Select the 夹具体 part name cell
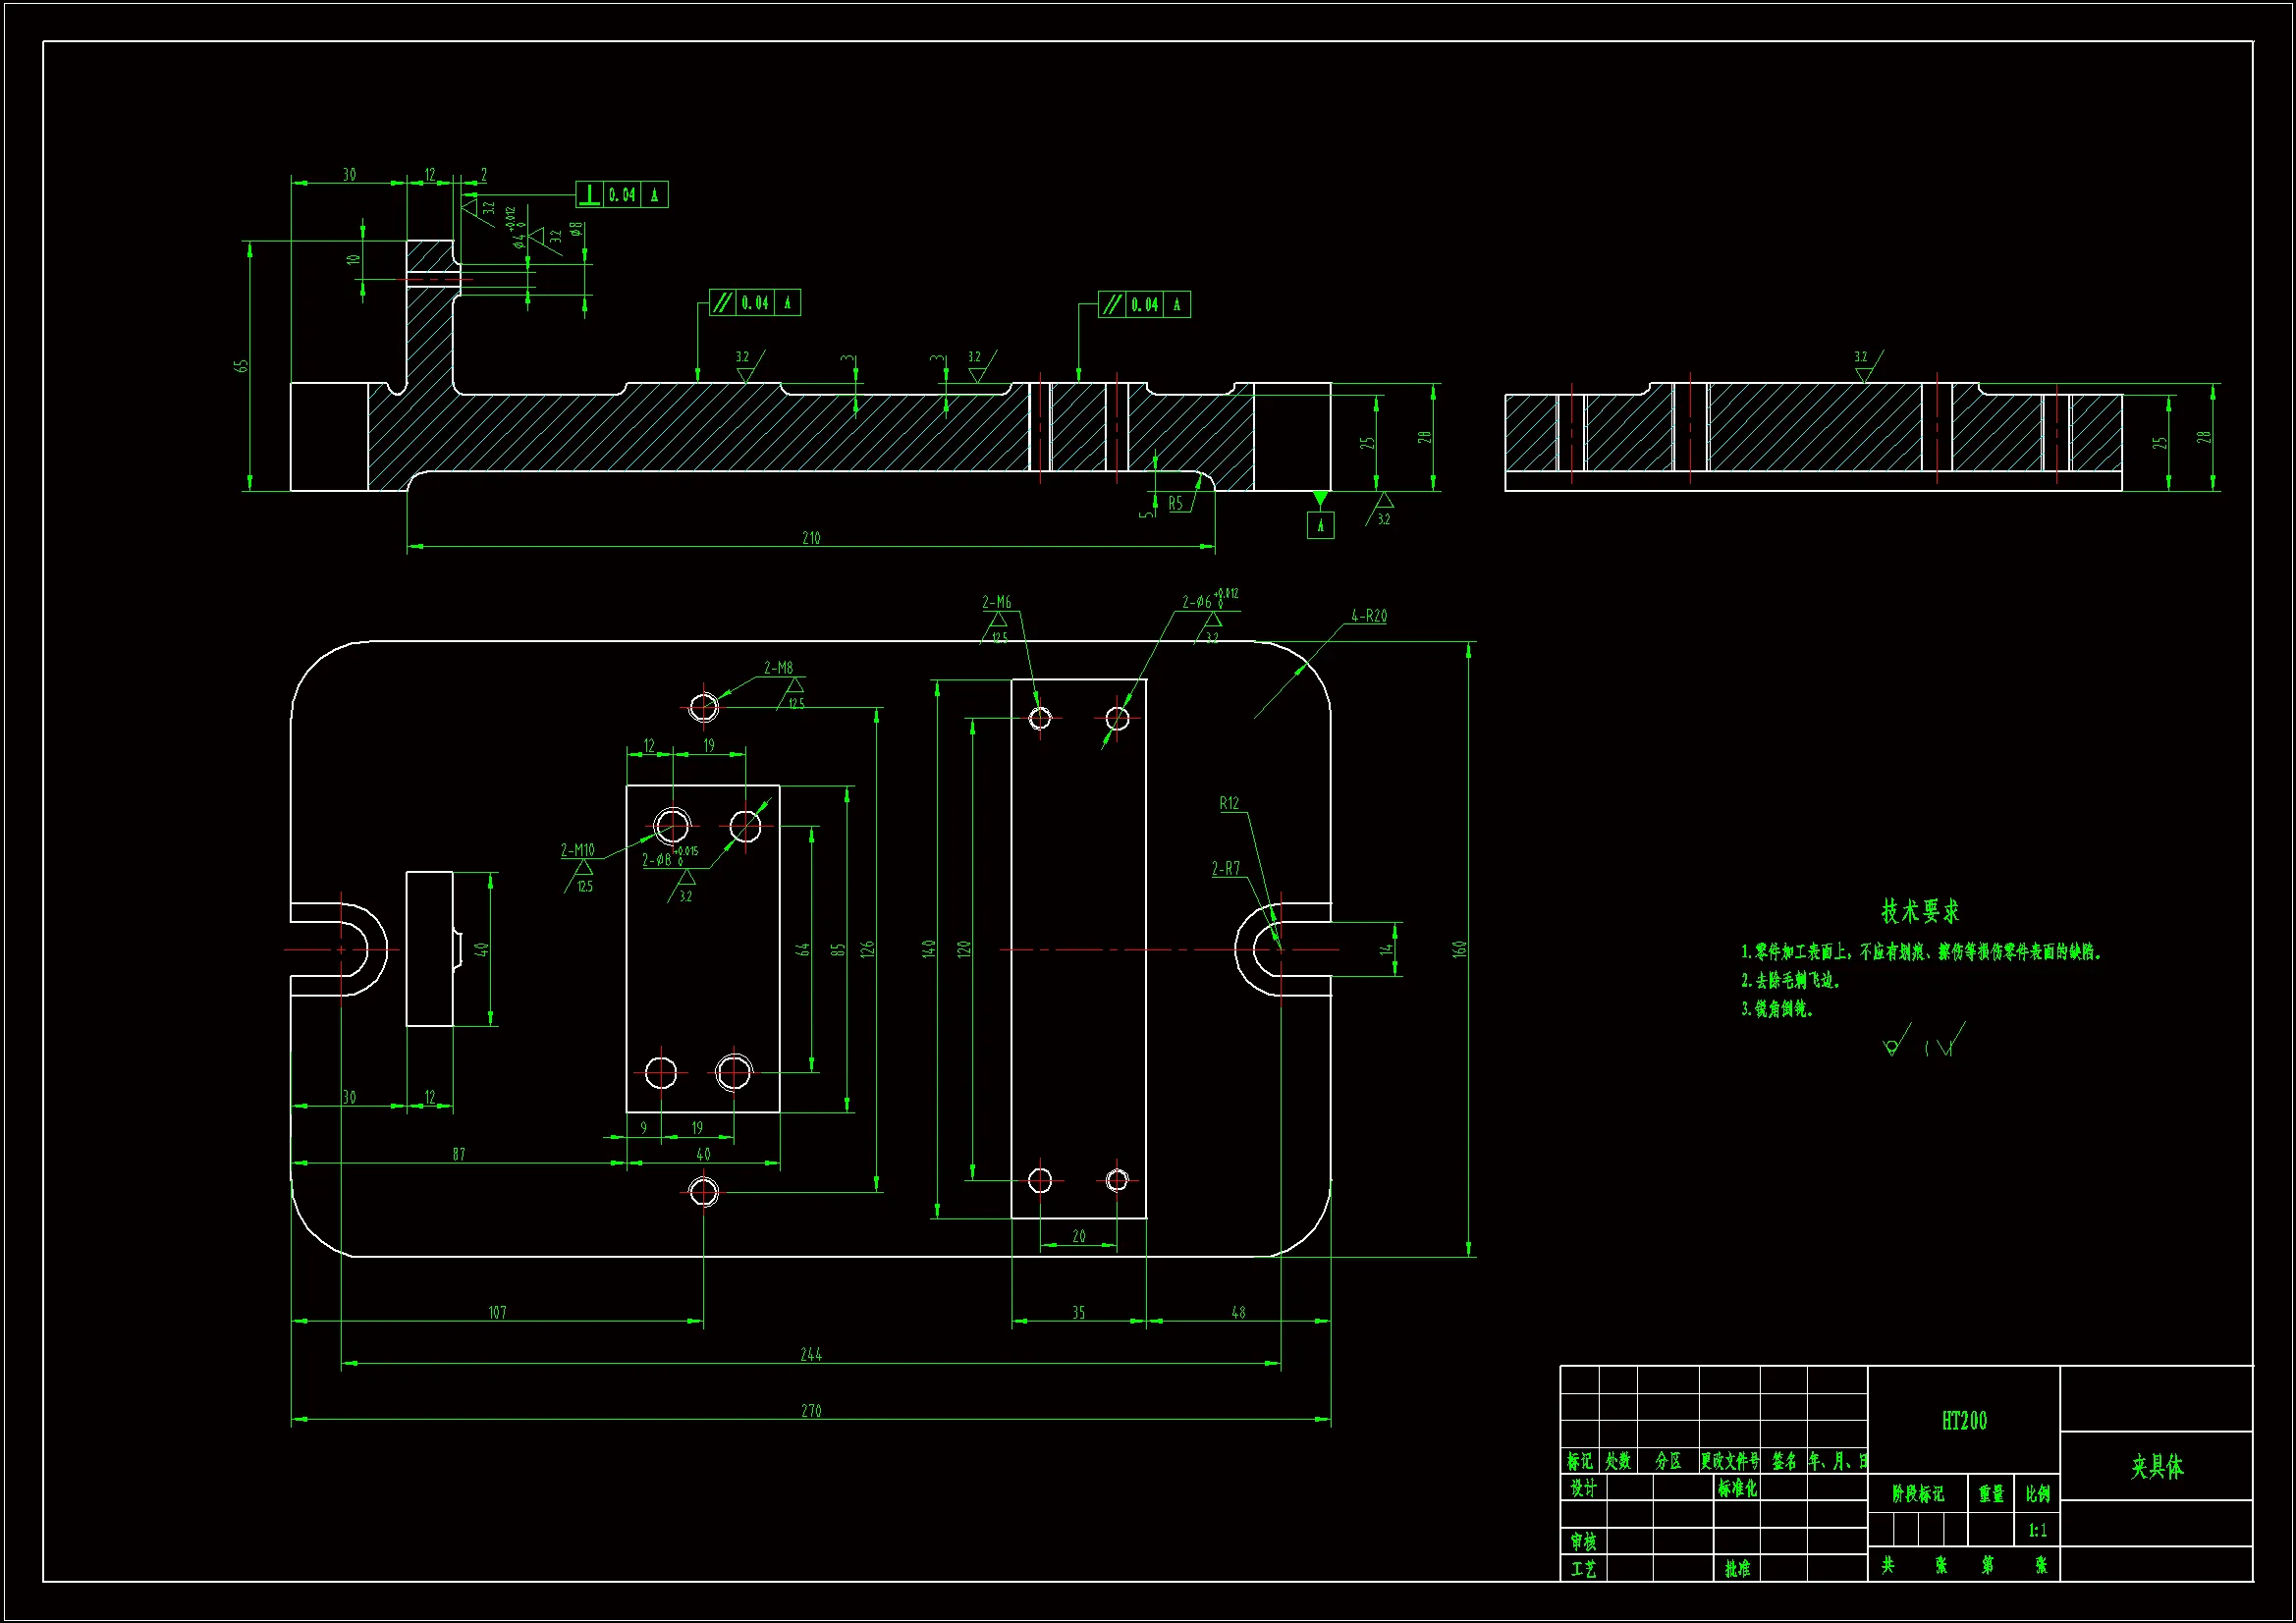 pos(2156,1467)
